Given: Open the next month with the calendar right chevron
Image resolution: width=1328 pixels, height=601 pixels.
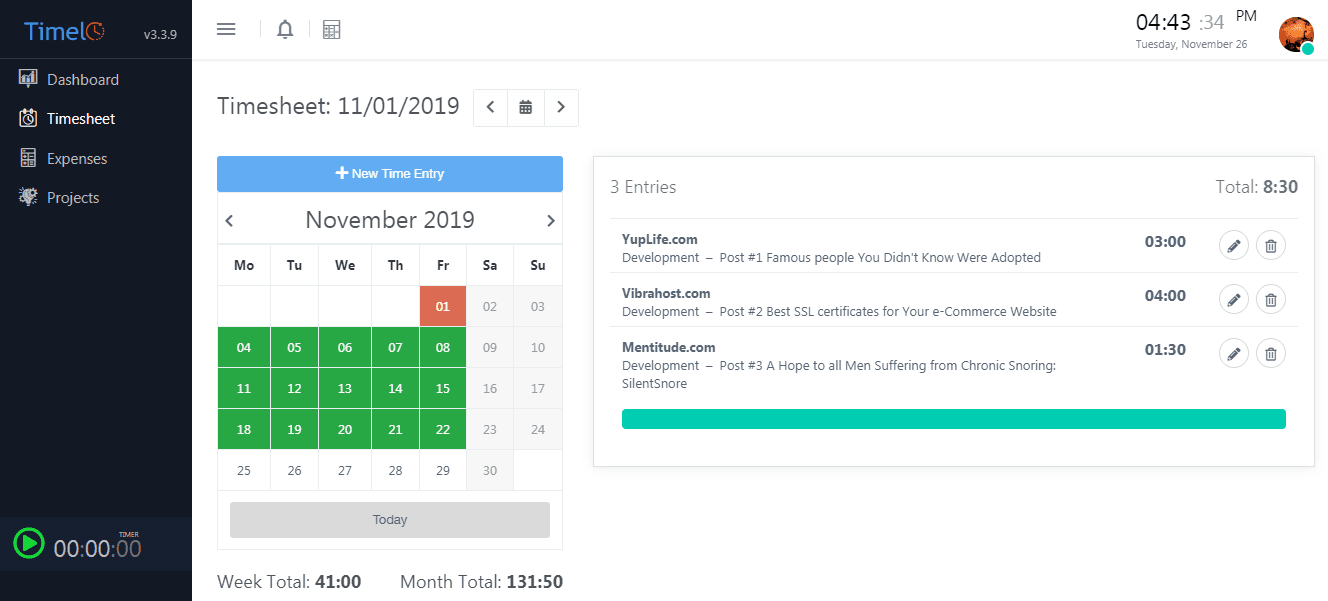Looking at the screenshot, I should (x=551, y=220).
